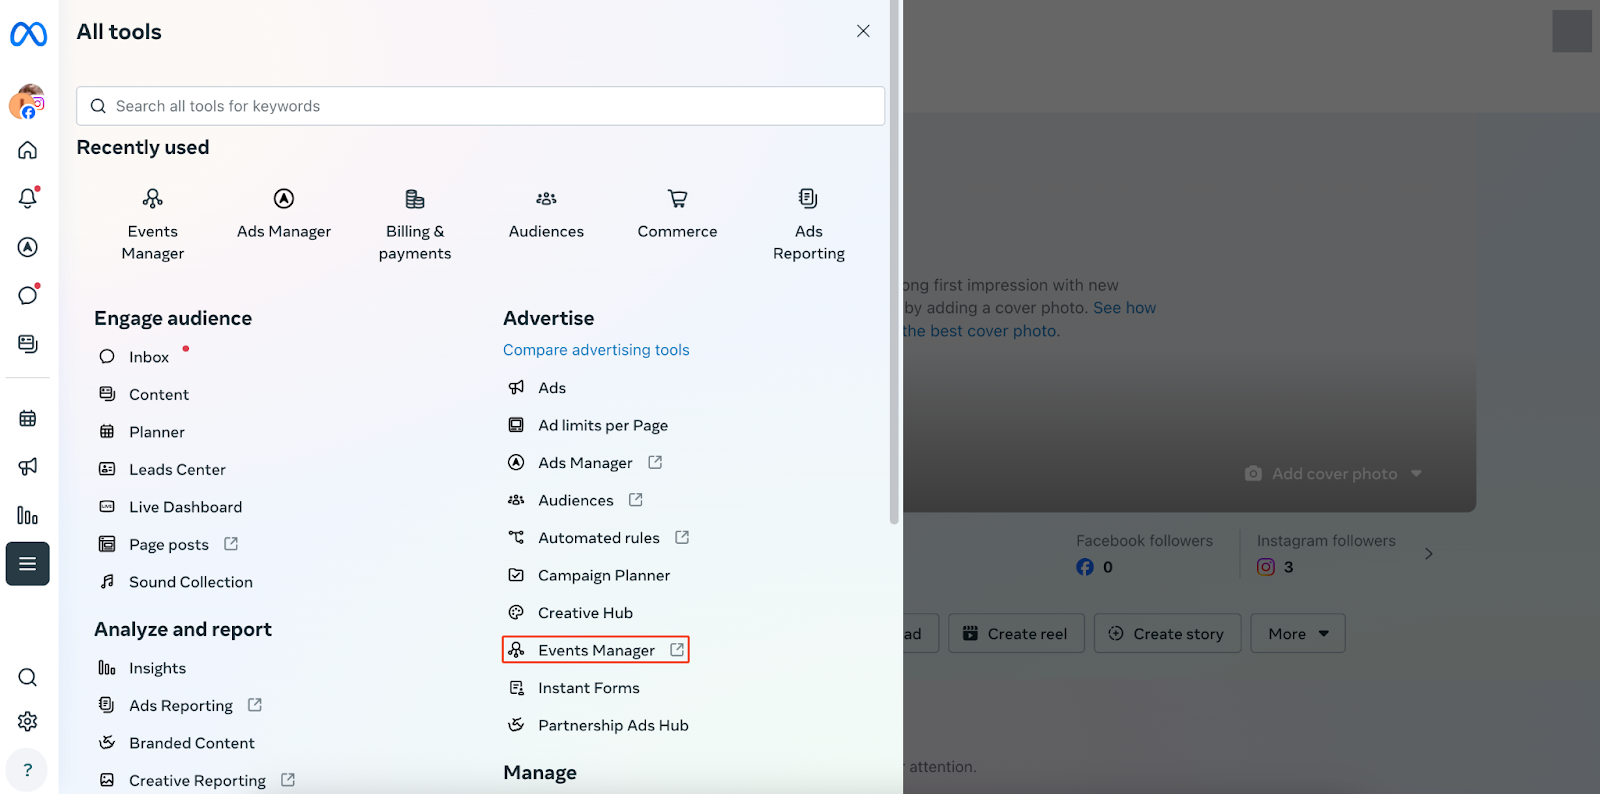Open Leads Center under Engage audience
The height and width of the screenshot is (794, 1600).
177,469
